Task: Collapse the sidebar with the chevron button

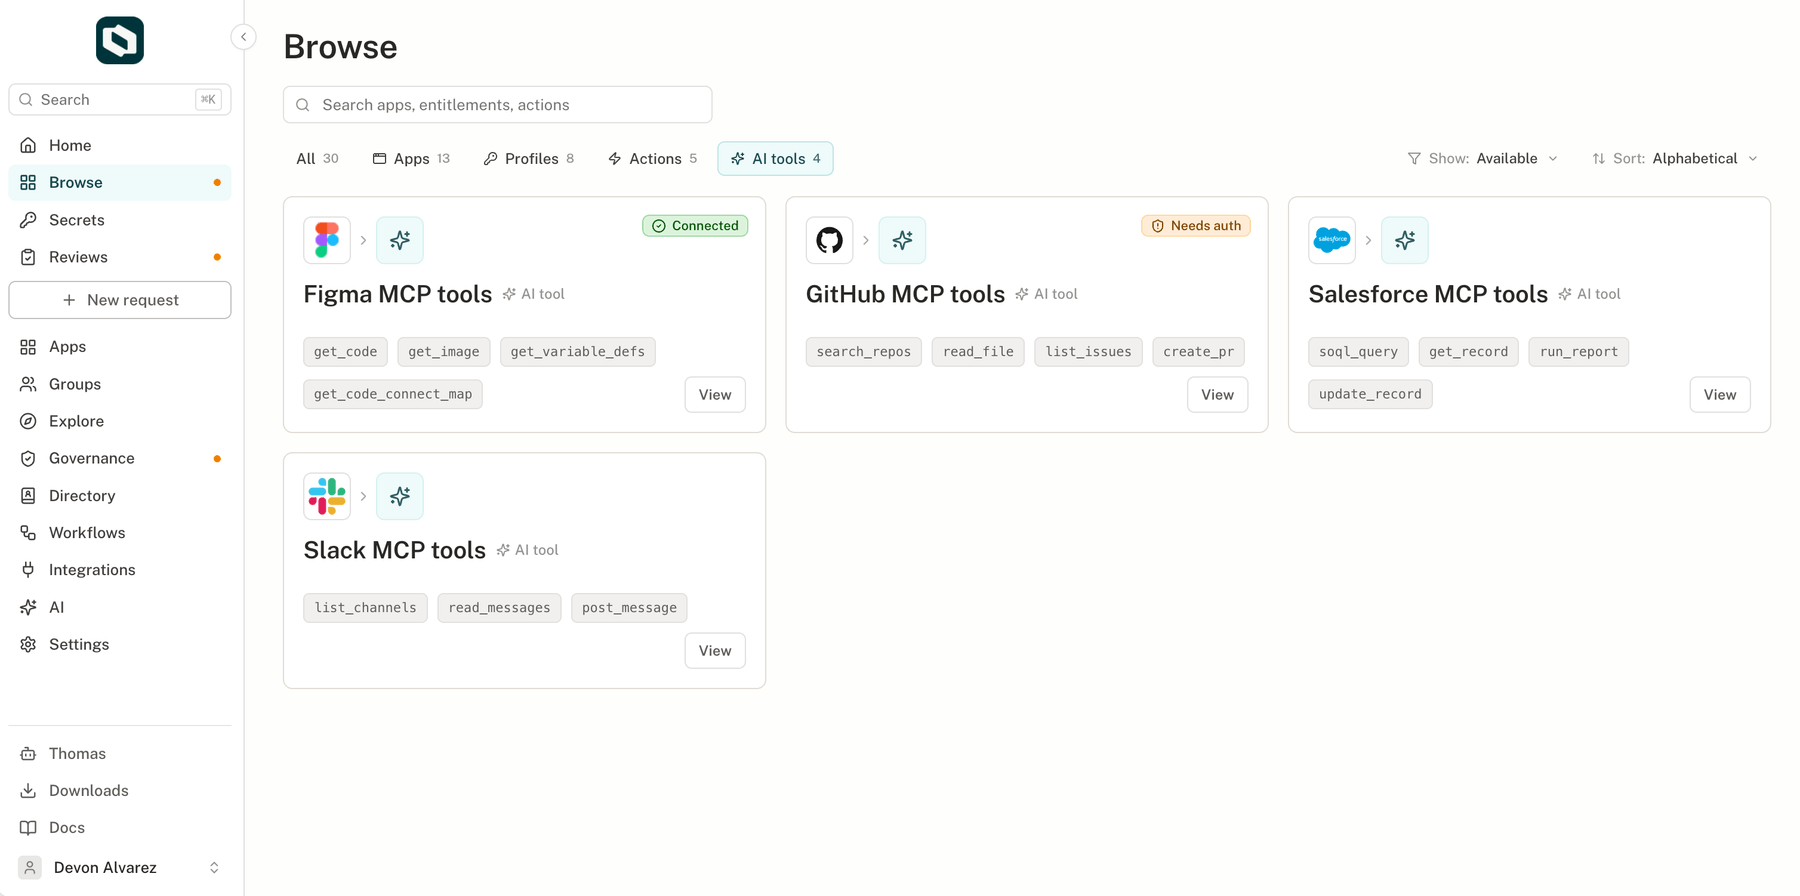Action: 243,37
